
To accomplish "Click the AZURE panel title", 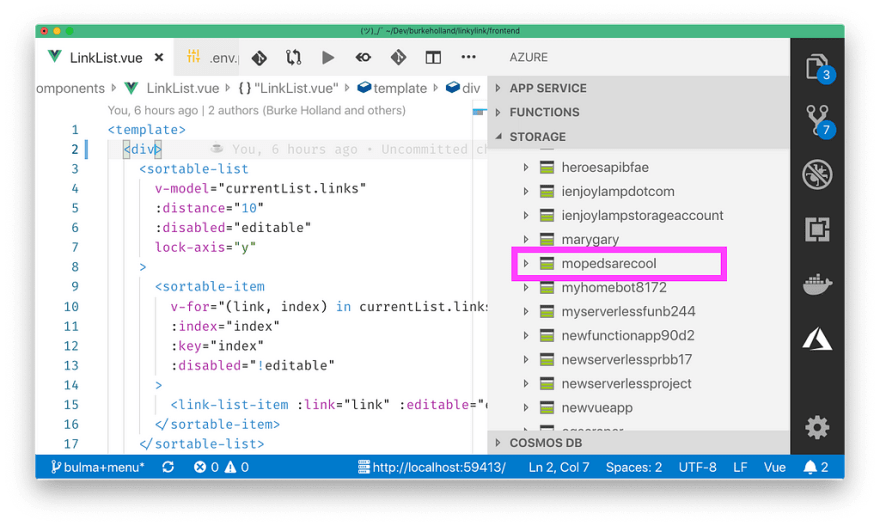I will coord(529,57).
